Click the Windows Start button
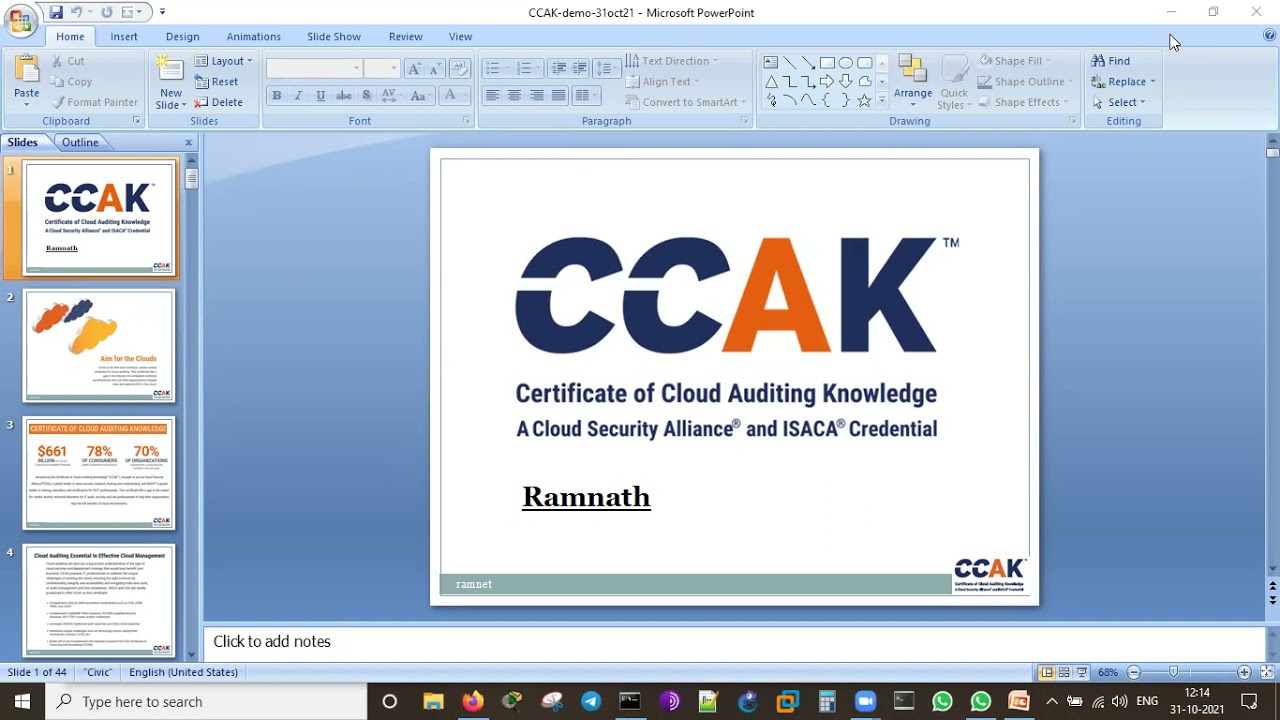The image size is (1280, 720). pyautogui.click(x=22, y=702)
